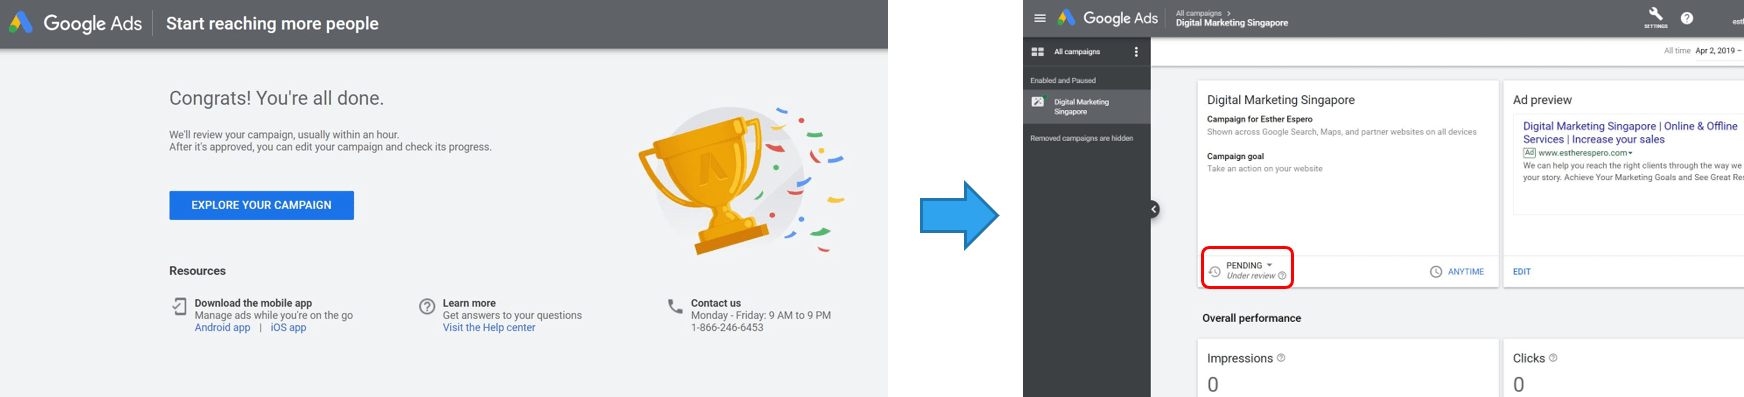Click the Learn more question mark icon

click(427, 306)
